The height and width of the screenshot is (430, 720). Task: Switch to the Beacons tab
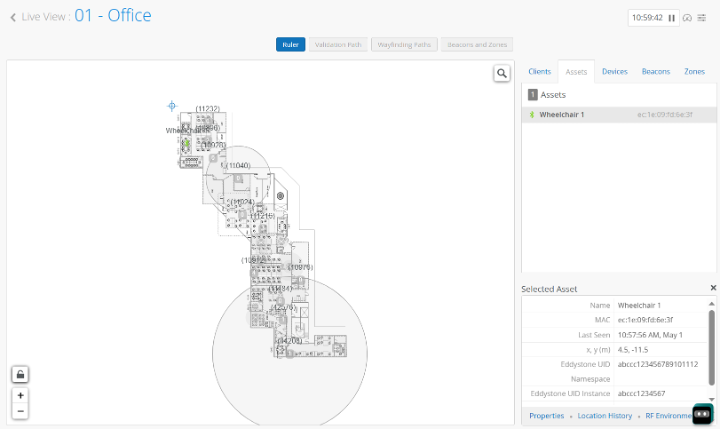656,71
